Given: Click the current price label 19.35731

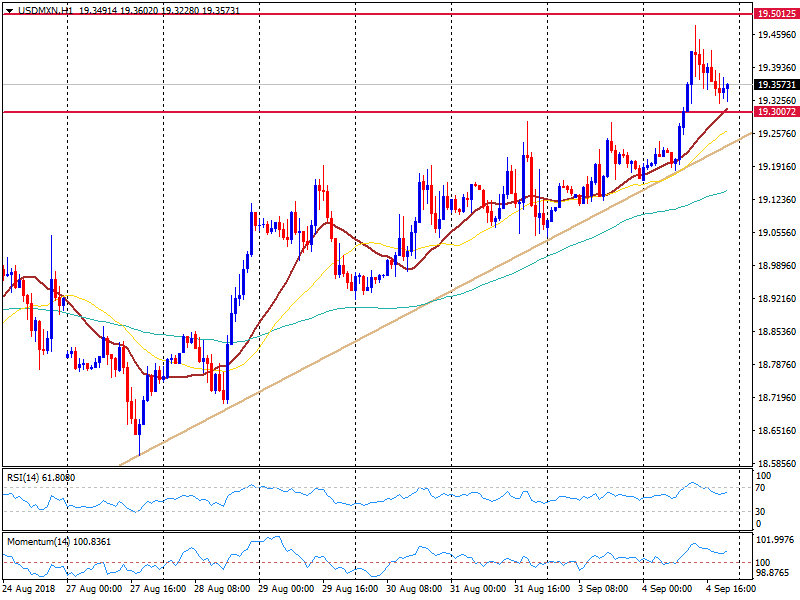Looking at the screenshot, I should pos(776,85).
